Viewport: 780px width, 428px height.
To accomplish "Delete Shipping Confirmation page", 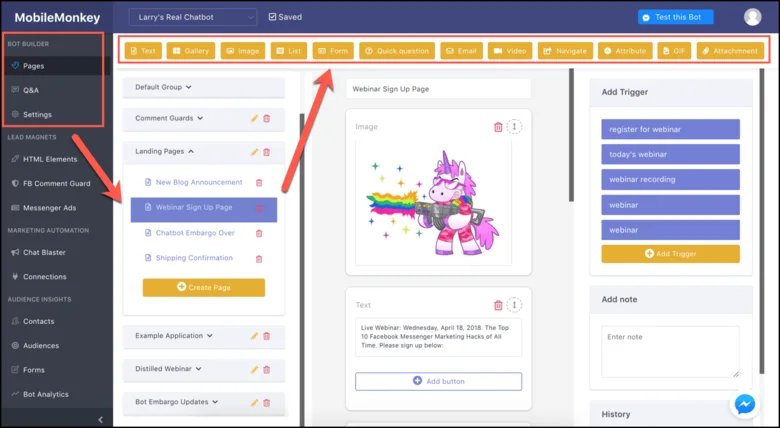I will point(259,259).
